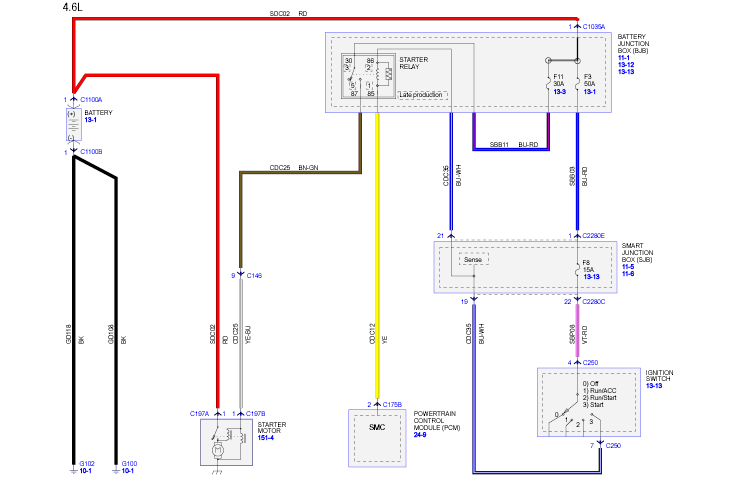Image resolution: width=753 pixels, height=484 pixels.
Task: Select connector label C1035A
Action: point(594,27)
